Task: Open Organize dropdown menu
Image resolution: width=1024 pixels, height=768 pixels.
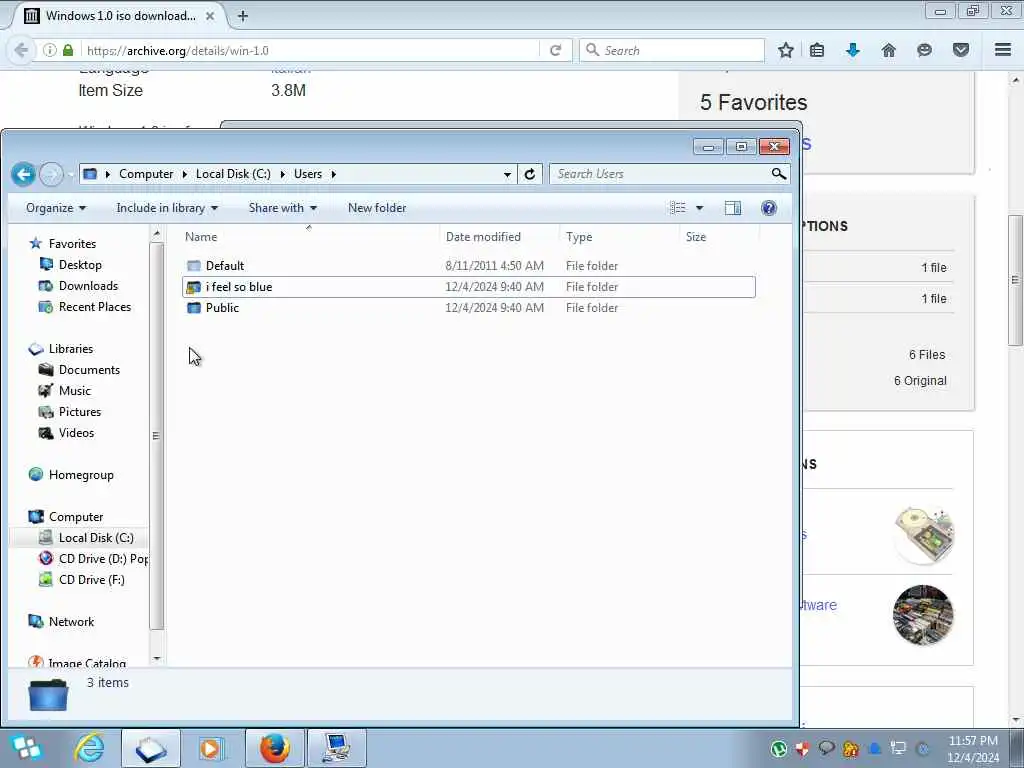Action: (x=56, y=208)
